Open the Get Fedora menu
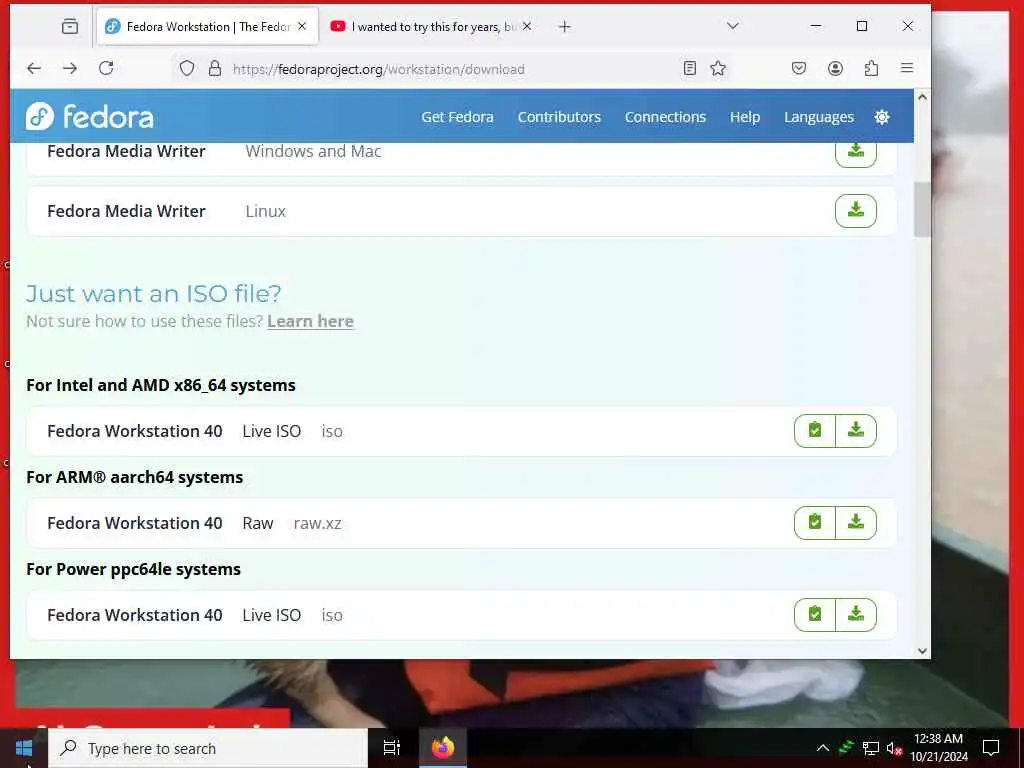Image resolution: width=1024 pixels, height=768 pixels. [457, 117]
